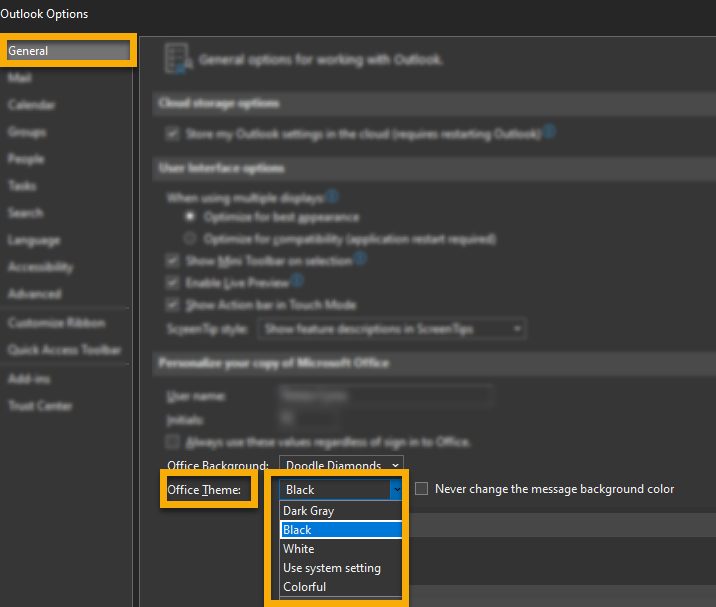
Task: Toggle Show Action bar in Touch Mode
Action: [173, 305]
